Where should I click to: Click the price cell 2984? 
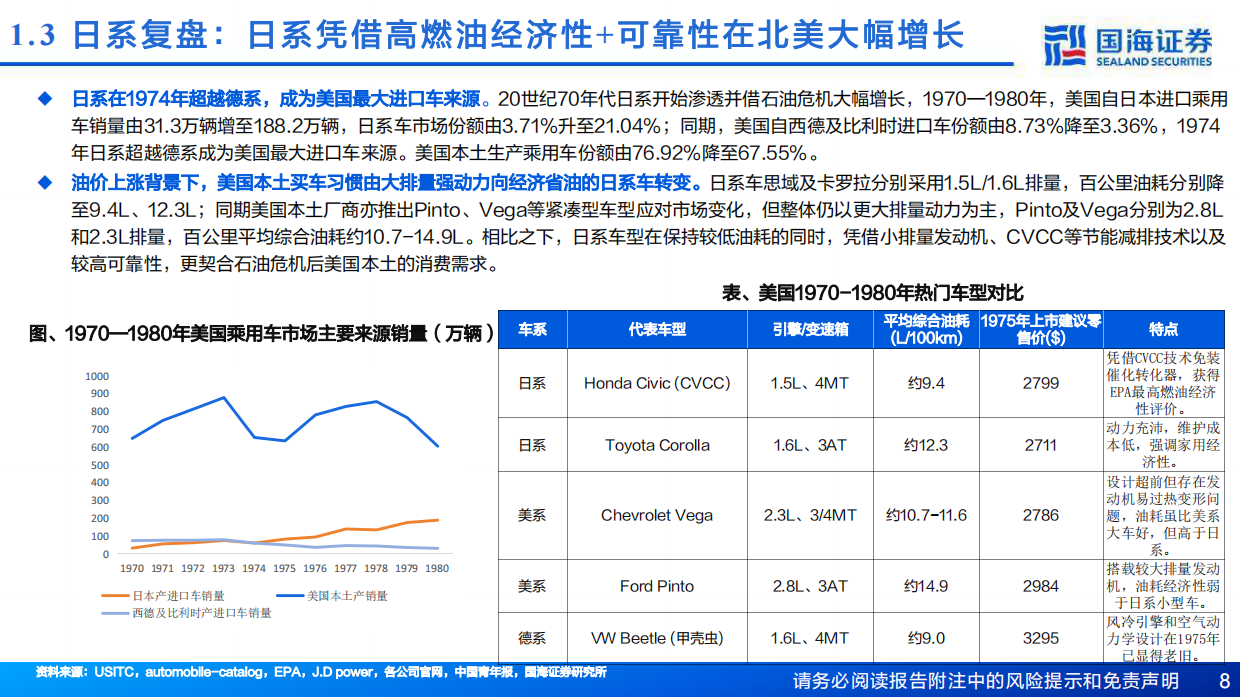click(1040, 586)
